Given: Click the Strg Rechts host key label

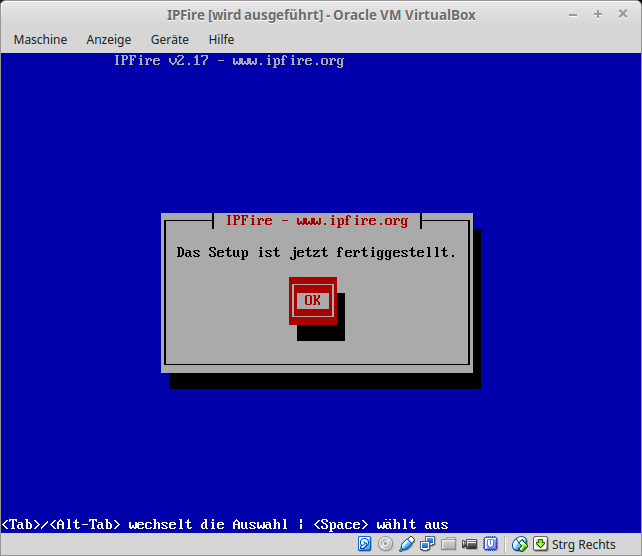Looking at the screenshot, I should (x=583, y=545).
